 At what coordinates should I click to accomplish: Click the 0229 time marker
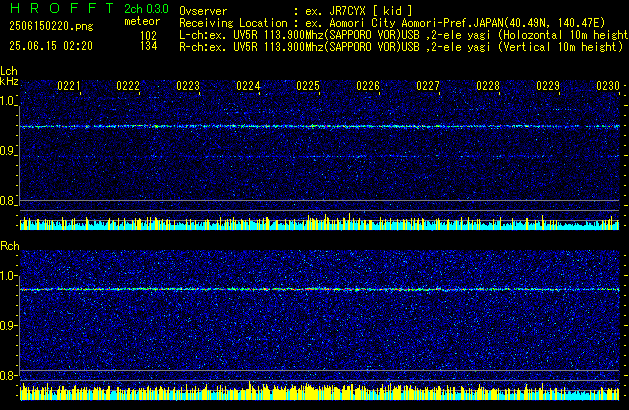[x=548, y=86]
